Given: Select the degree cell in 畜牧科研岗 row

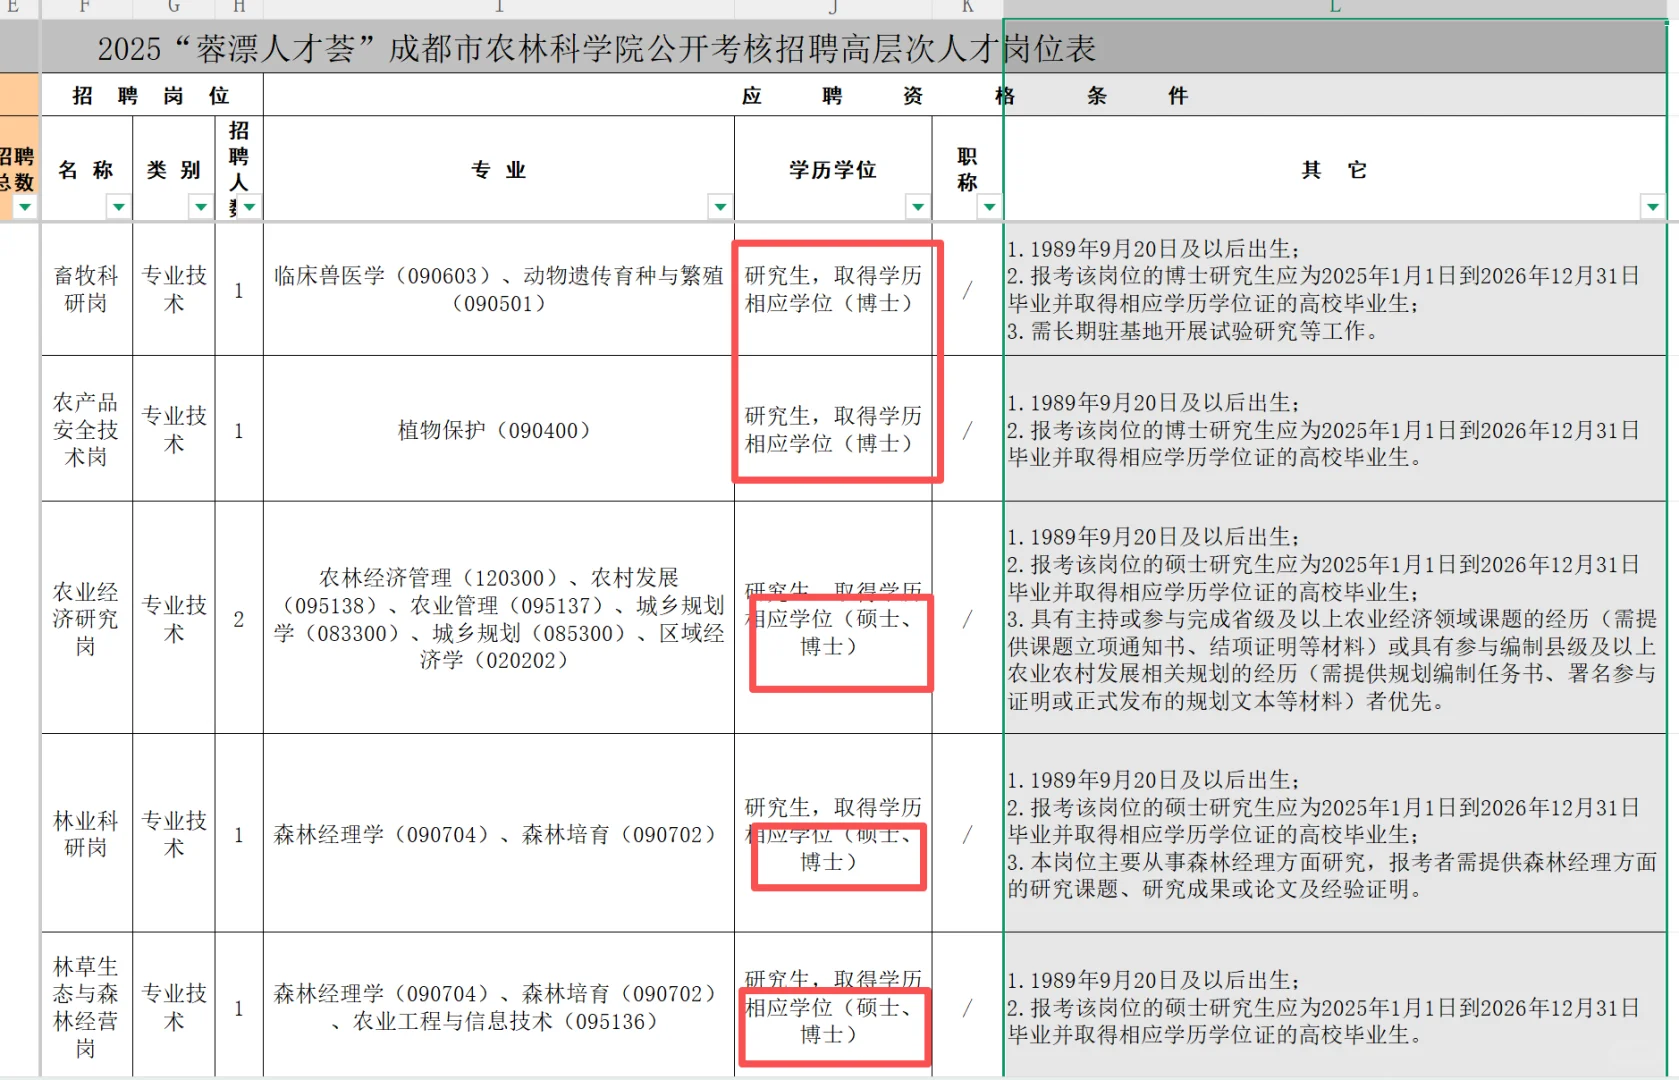Looking at the screenshot, I should 833,289.
